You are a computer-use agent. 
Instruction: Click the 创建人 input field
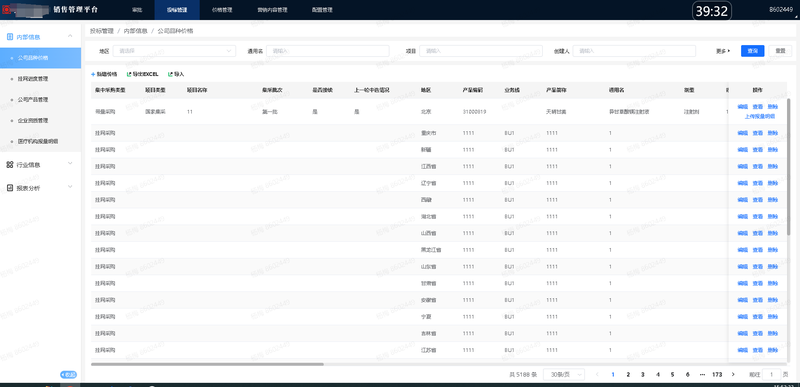(x=634, y=51)
